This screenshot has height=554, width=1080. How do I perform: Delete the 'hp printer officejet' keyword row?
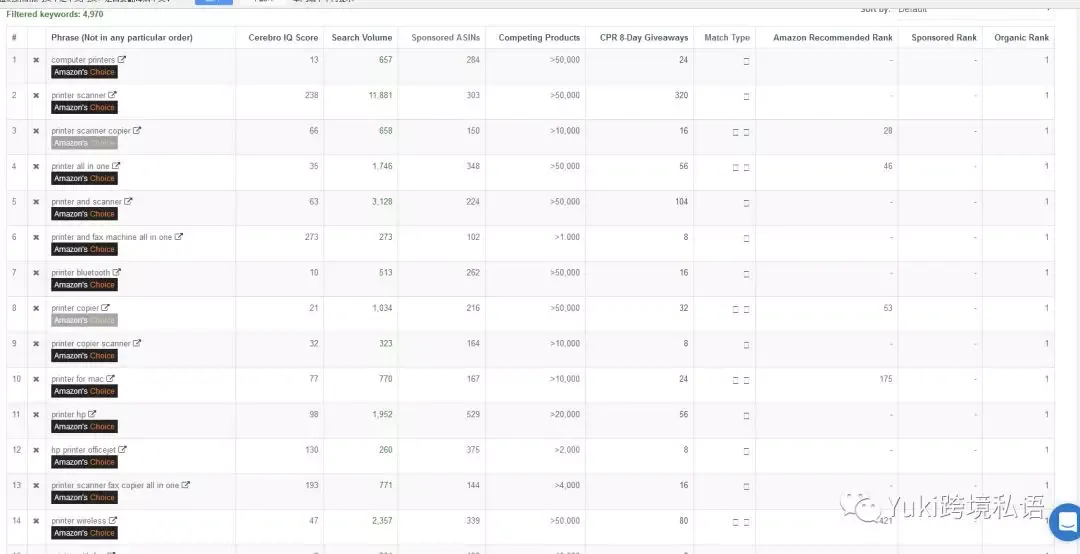(36, 450)
